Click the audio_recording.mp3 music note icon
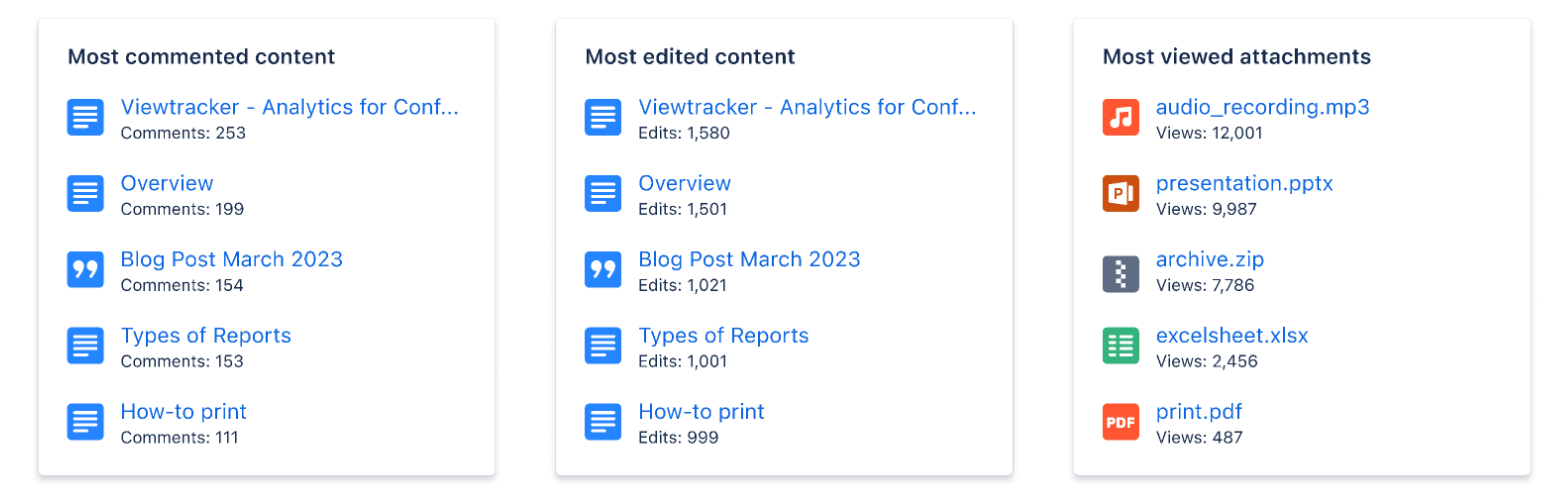The image size is (1564, 496). point(1121,118)
